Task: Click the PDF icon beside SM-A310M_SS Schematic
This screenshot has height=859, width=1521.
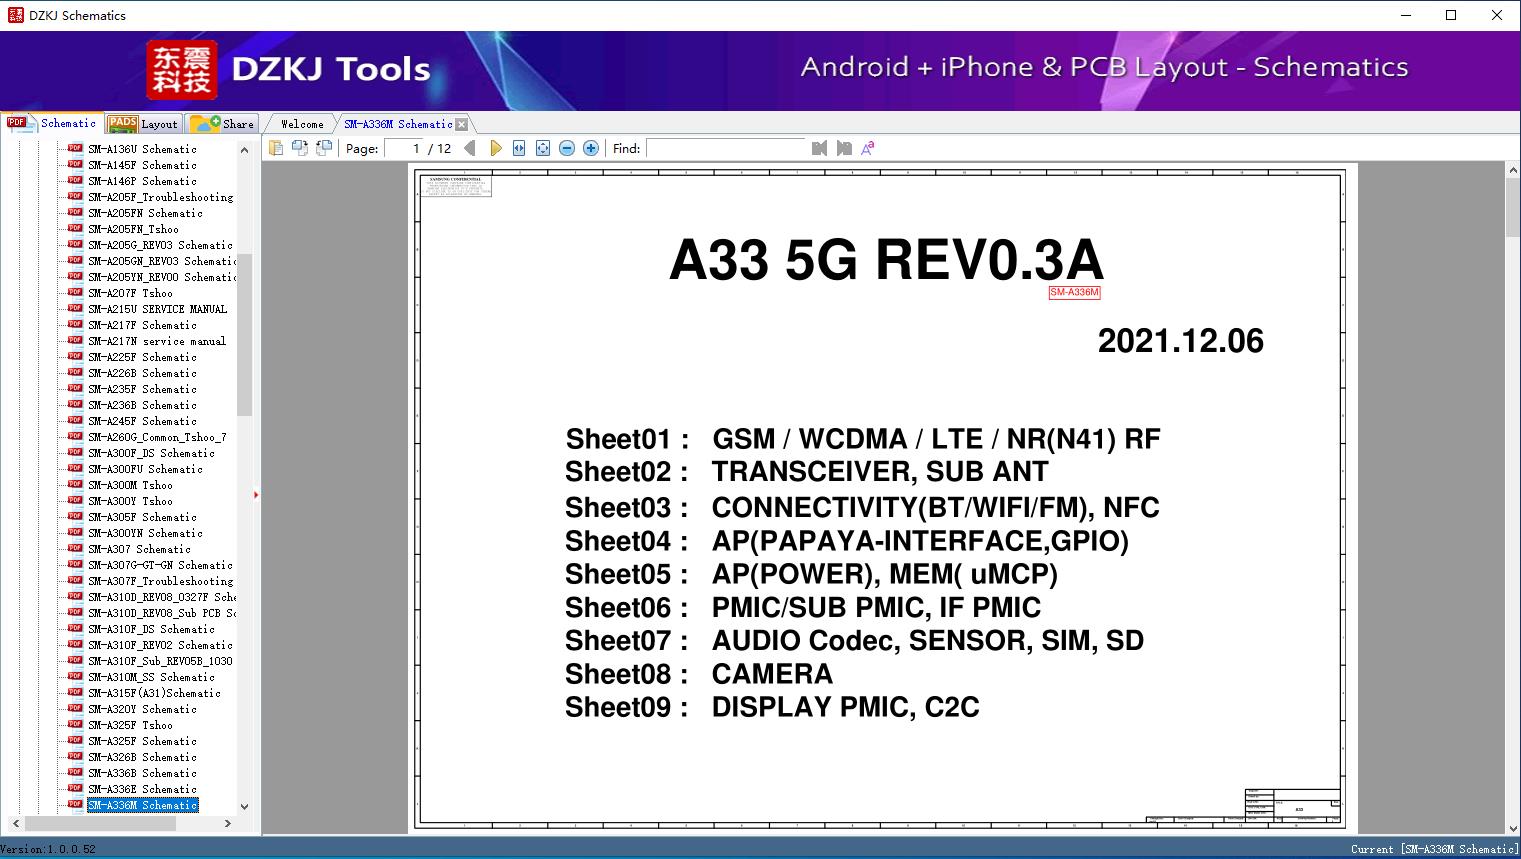Action: point(75,677)
